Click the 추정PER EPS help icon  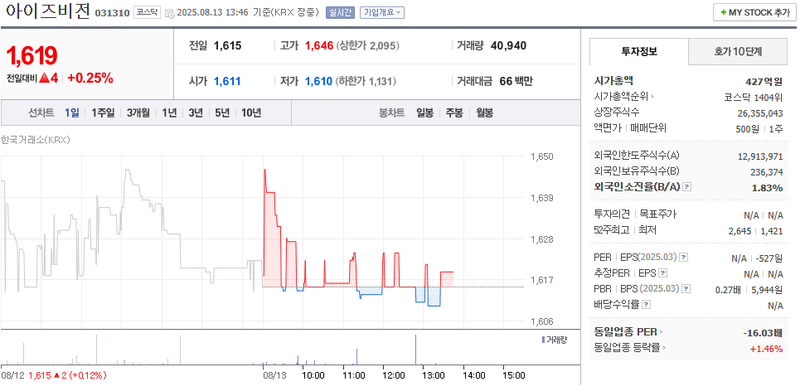pos(662,273)
